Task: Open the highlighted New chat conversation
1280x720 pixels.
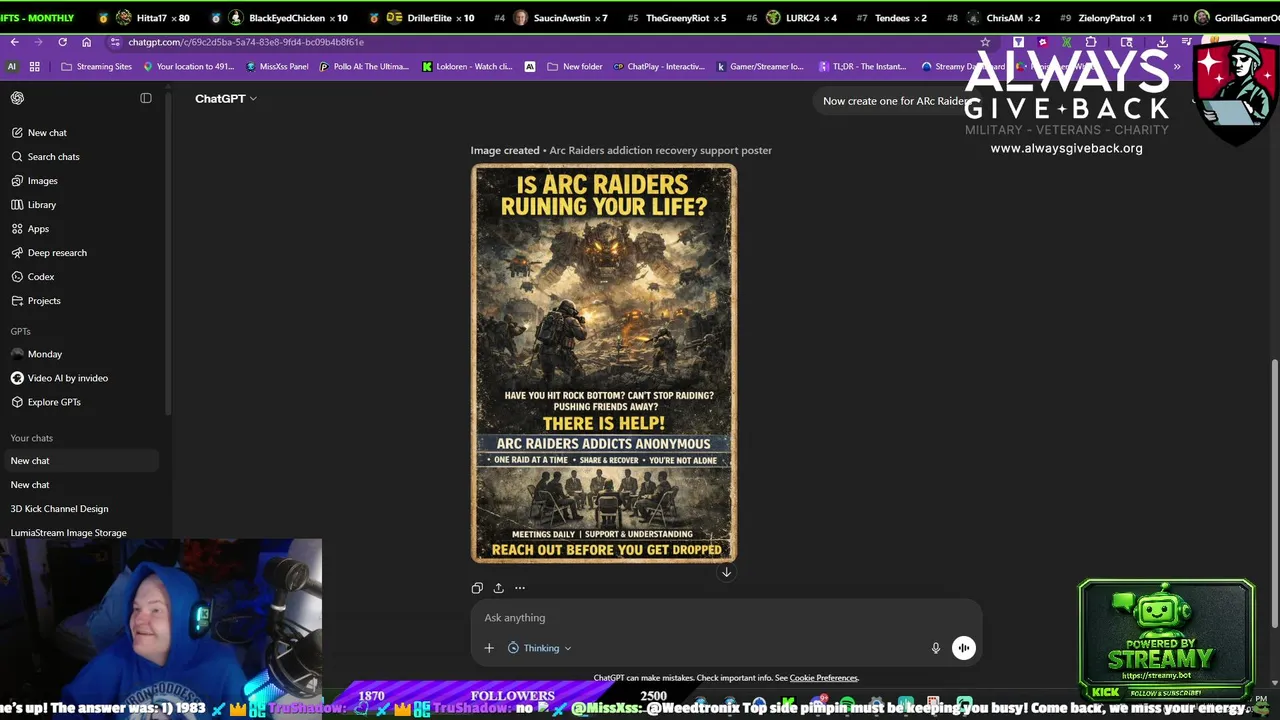Action: [82, 461]
